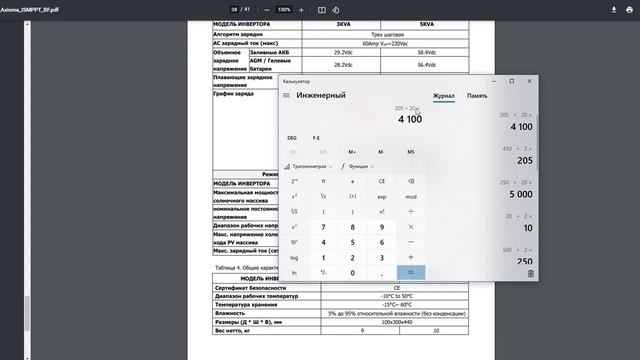Click the log key

click(294, 258)
